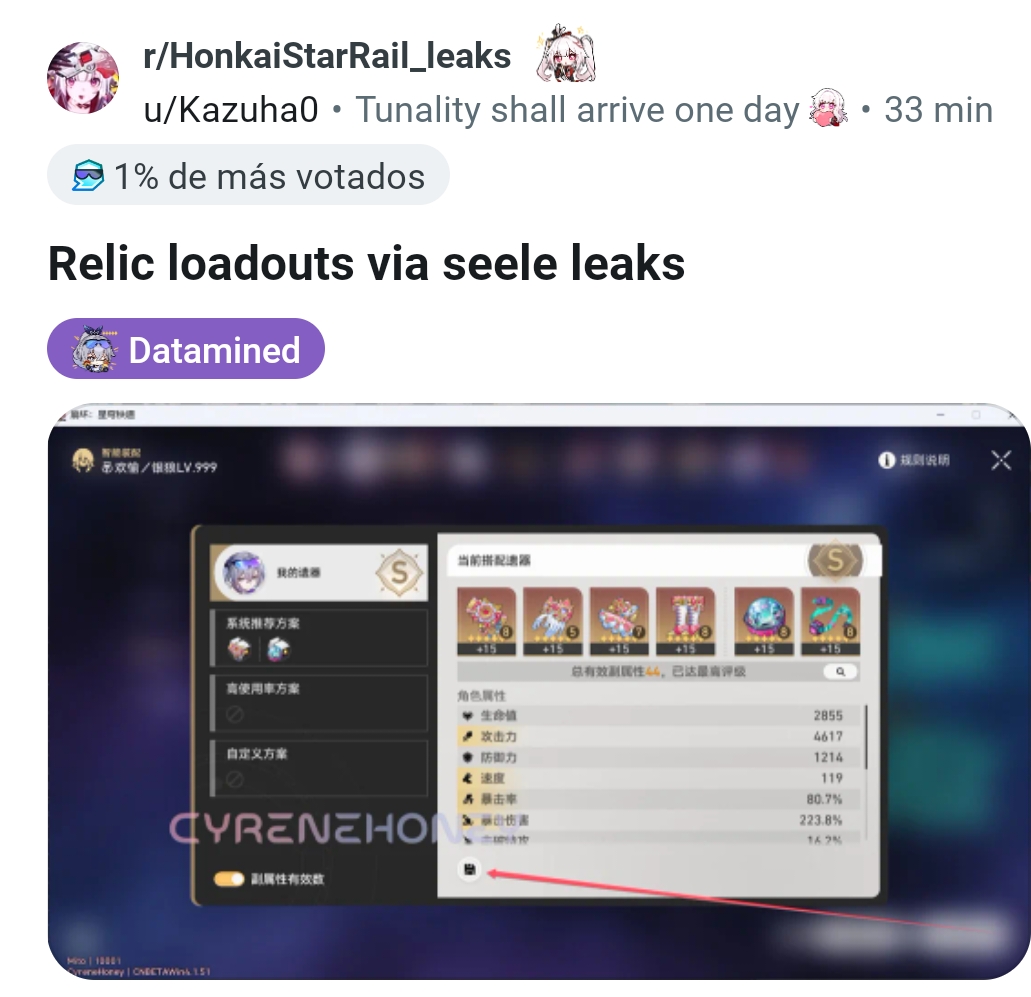The height and width of the screenshot is (997, 1031).
Task: Open the r/HonkaiStarRail_leaks subreddit avatar
Action: (83, 78)
